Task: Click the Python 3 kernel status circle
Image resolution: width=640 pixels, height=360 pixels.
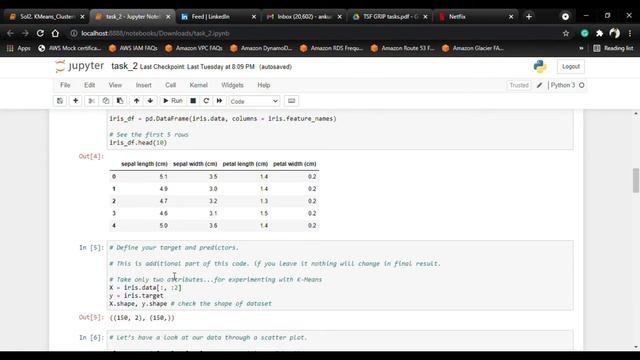Action: (582, 85)
